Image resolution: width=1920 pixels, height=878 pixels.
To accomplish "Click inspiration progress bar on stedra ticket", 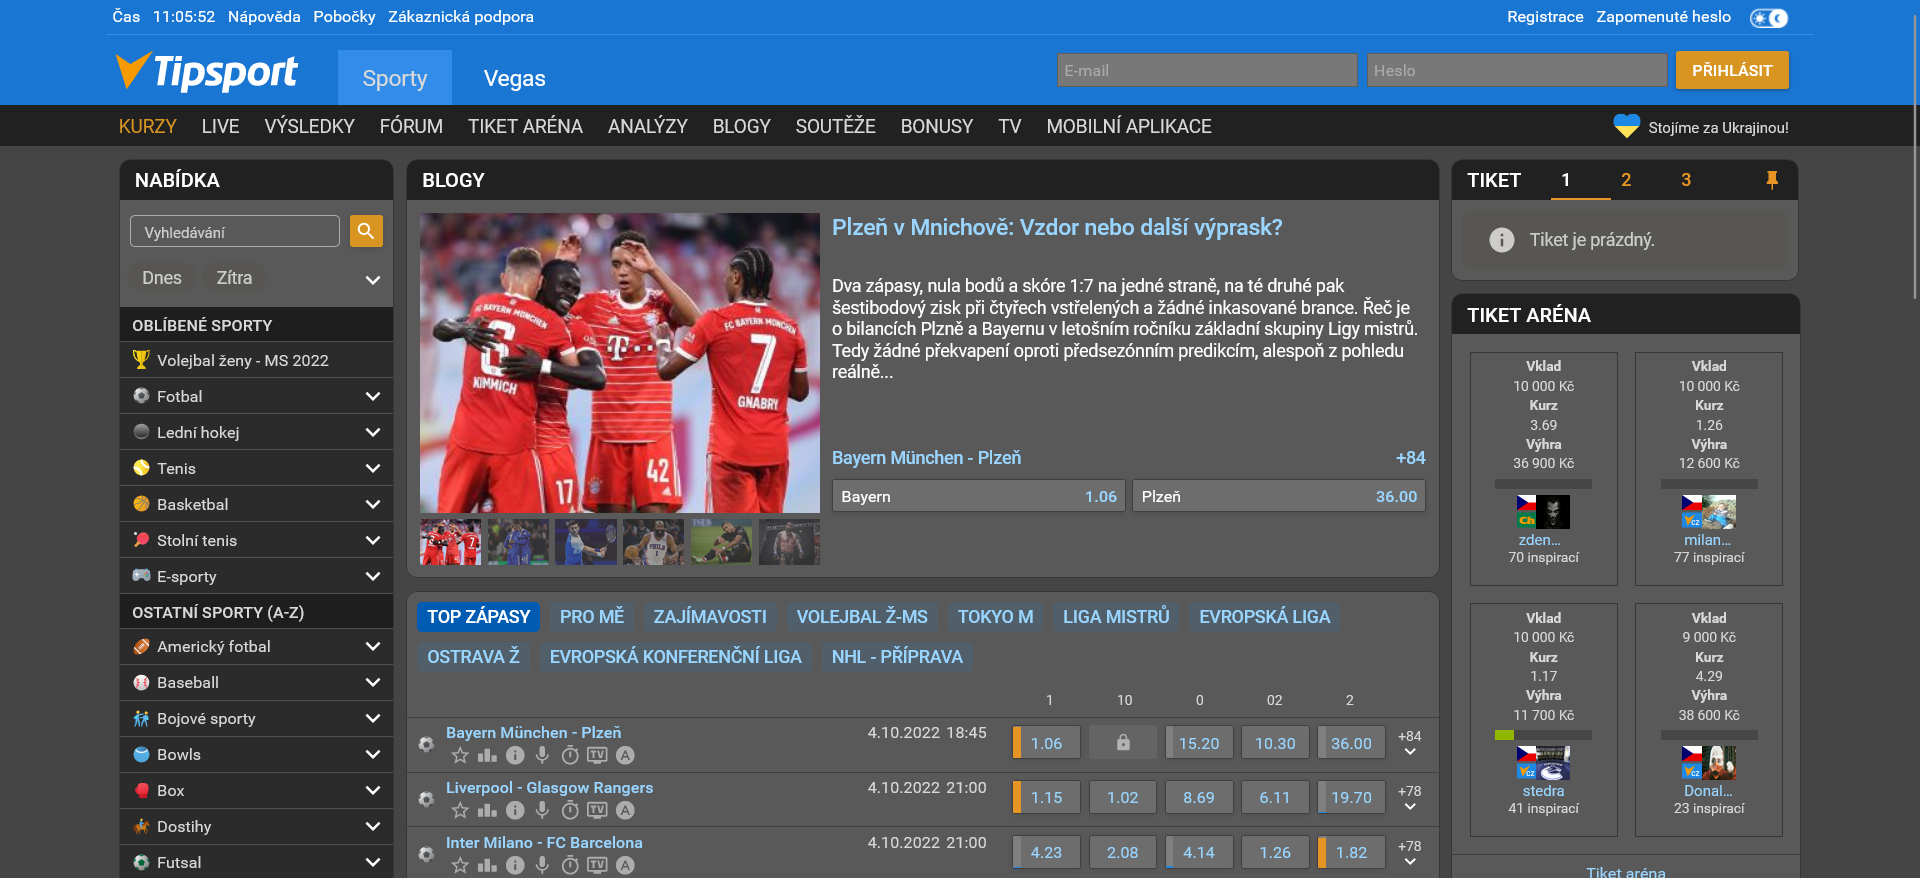I will tap(1543, 735).
